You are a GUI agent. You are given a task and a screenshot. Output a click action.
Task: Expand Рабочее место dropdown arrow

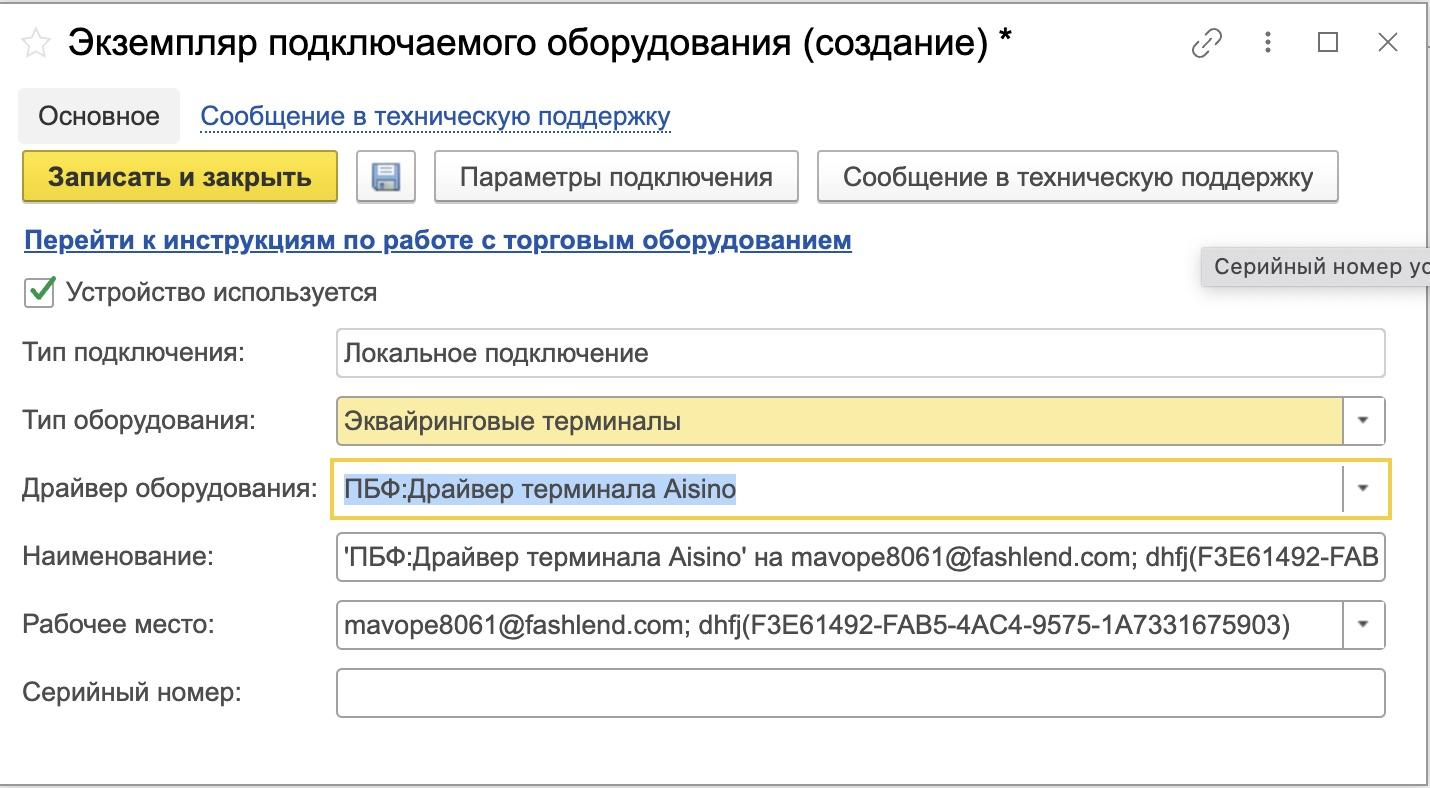[x=1363, y=625]
